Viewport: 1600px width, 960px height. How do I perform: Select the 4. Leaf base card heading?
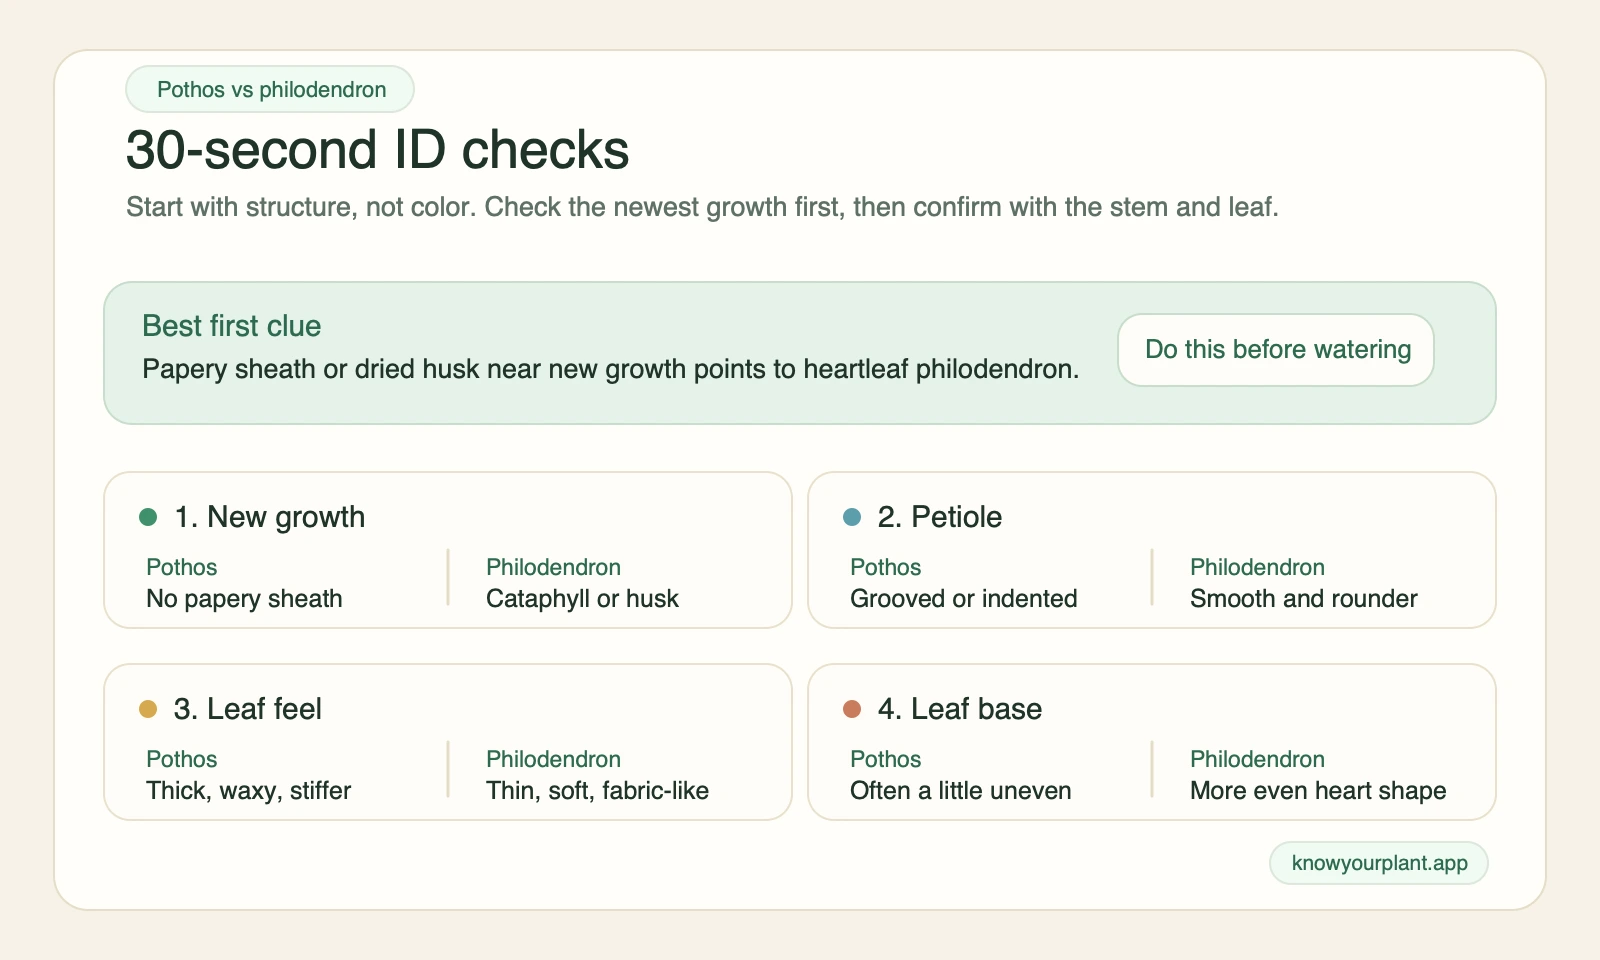960,709
